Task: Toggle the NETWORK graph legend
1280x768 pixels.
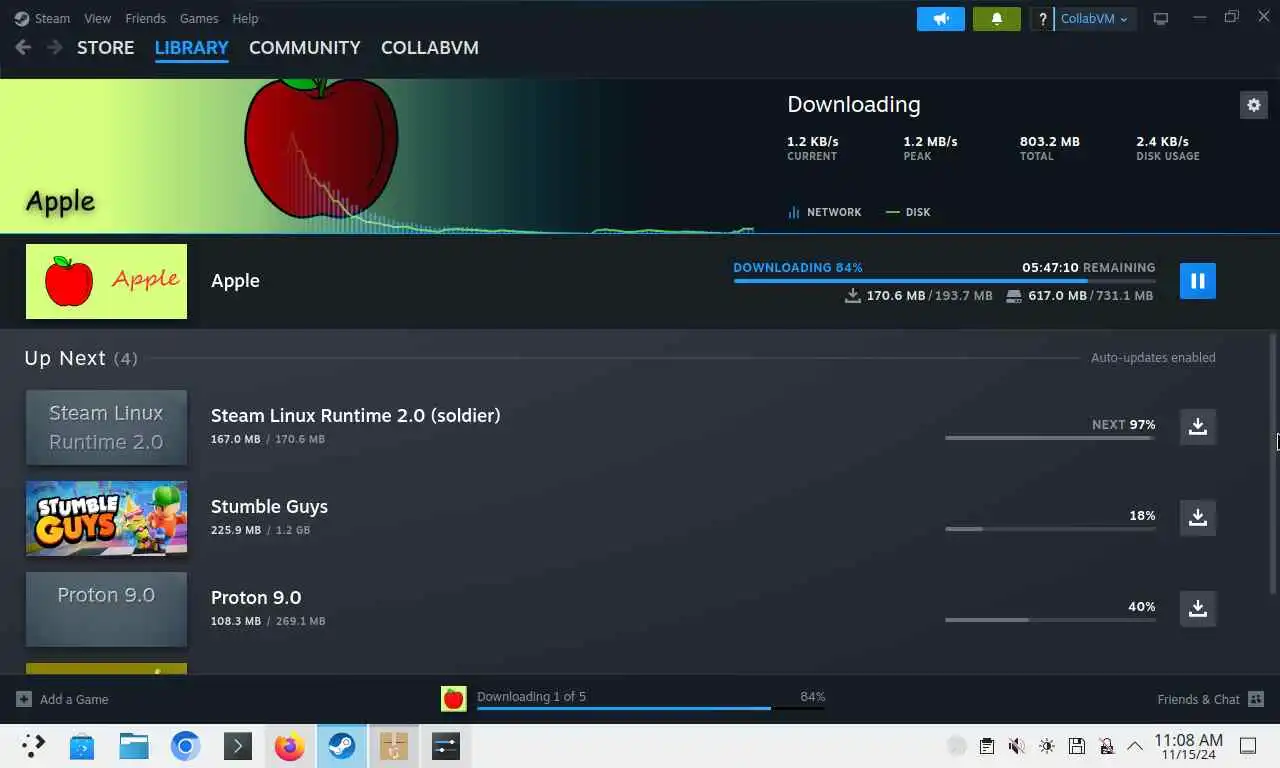Action: tap(824, 212)
